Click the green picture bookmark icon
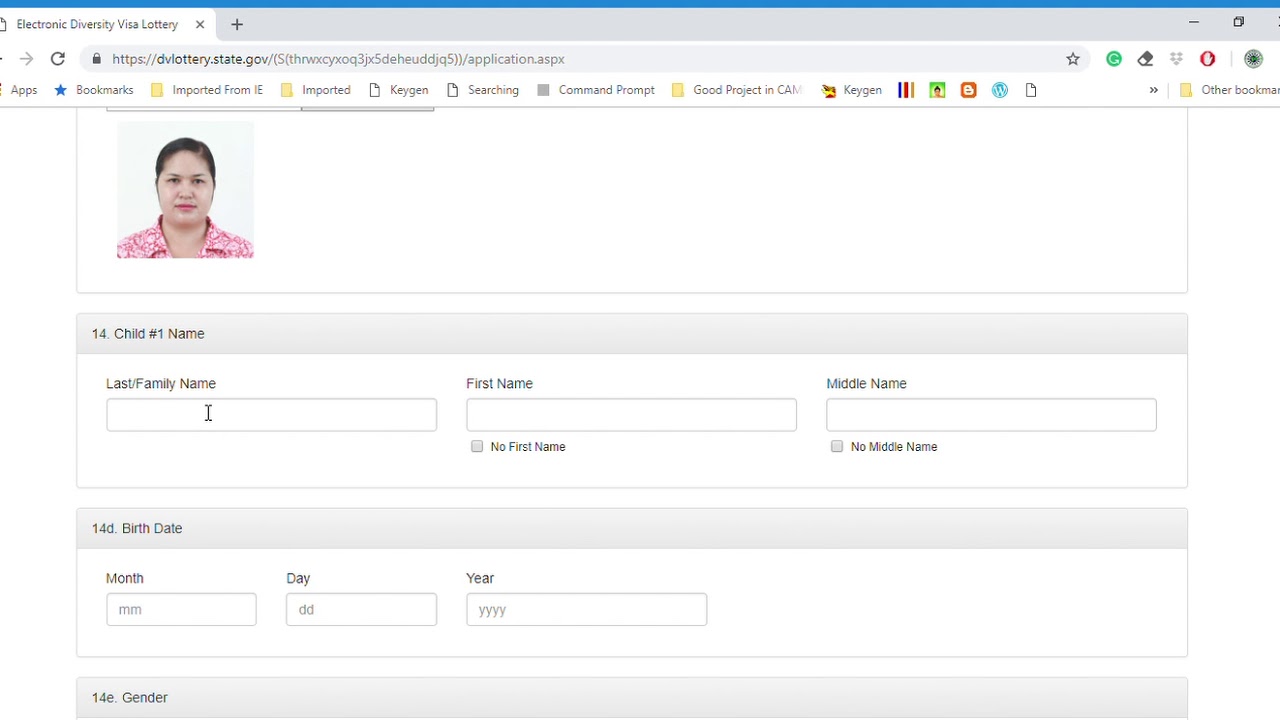The width and height of the screenshot is (1280, 720). (x=937, y=90)
